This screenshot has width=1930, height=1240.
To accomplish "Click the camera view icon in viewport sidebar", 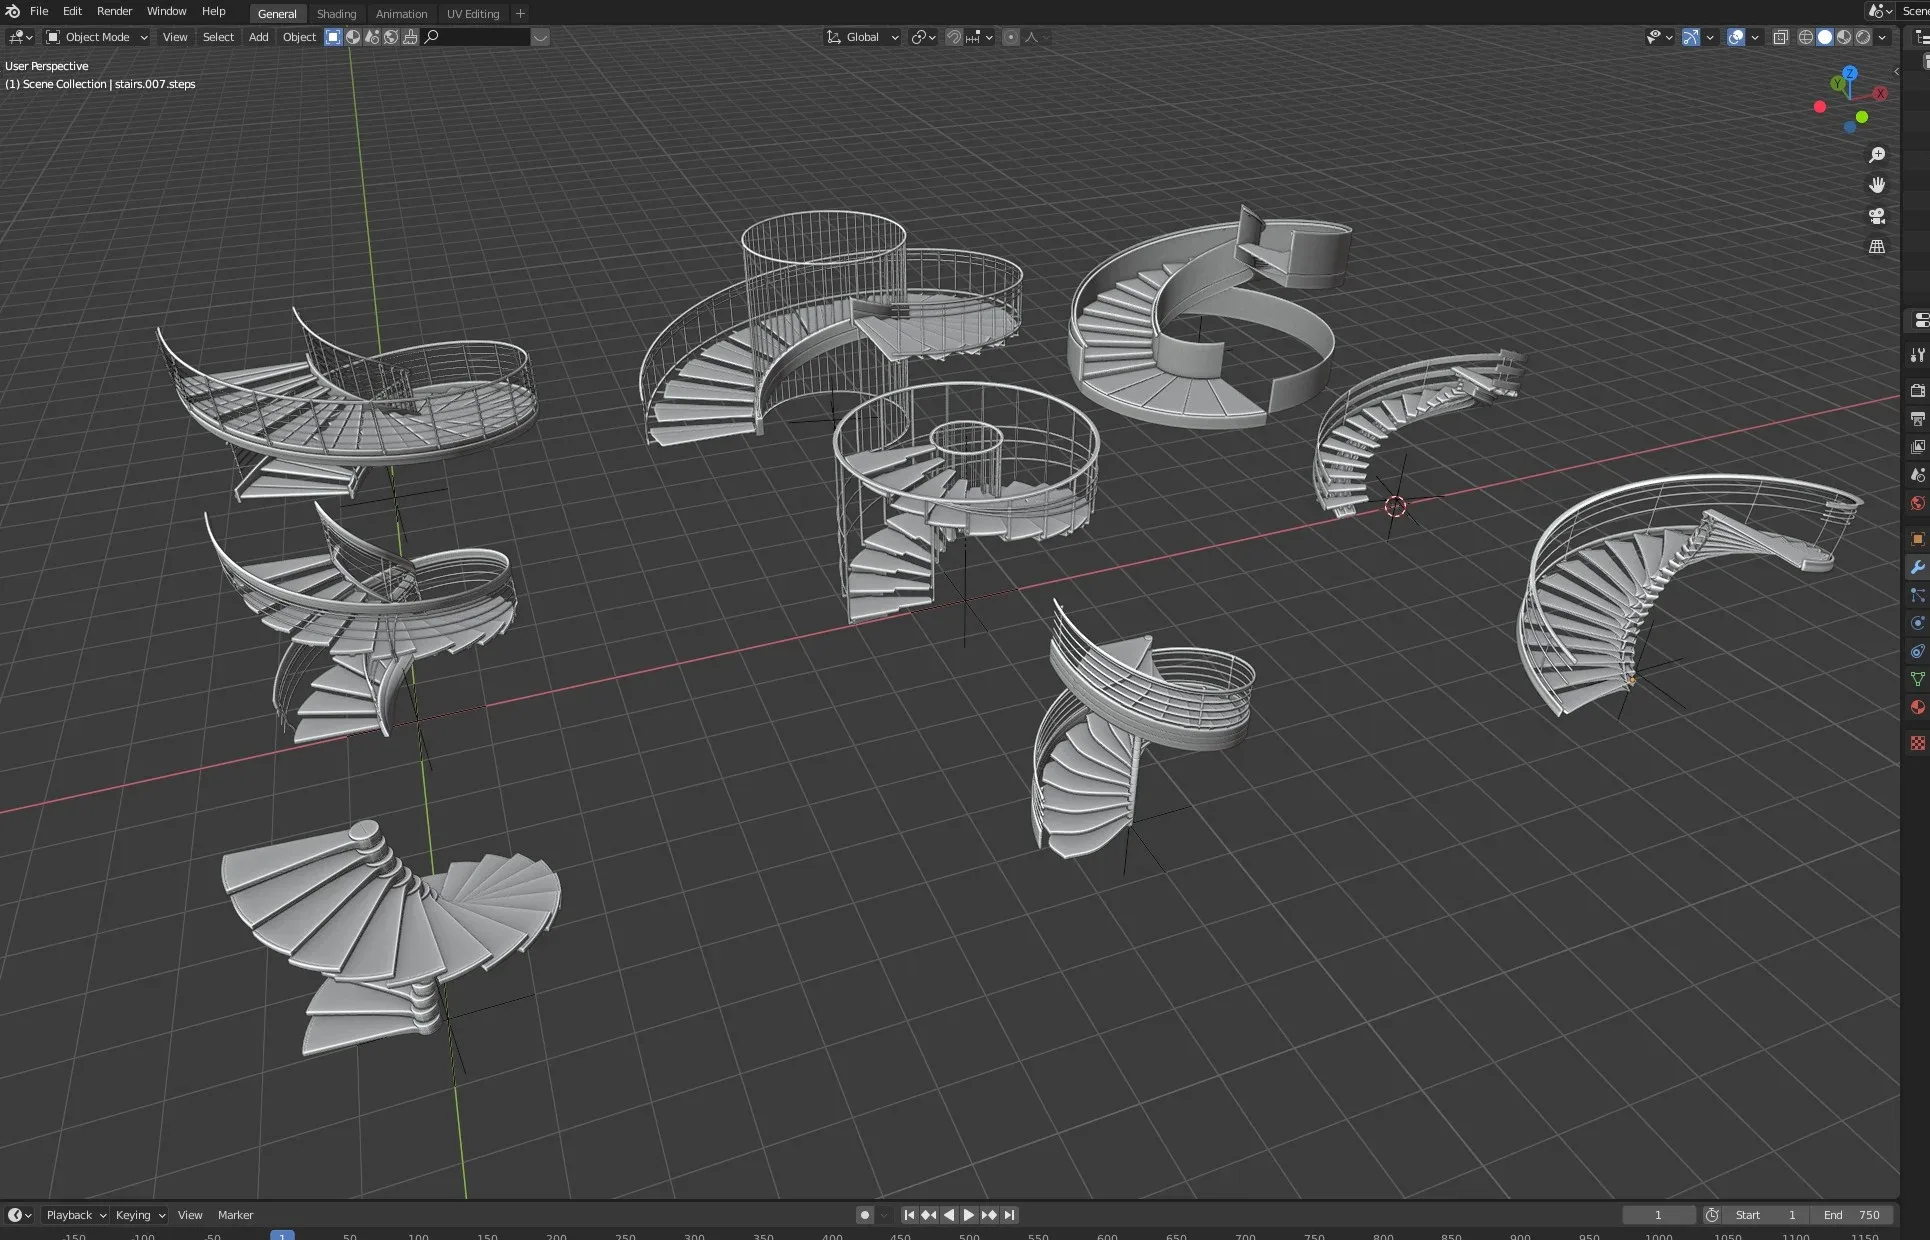I will point(1877,215).
